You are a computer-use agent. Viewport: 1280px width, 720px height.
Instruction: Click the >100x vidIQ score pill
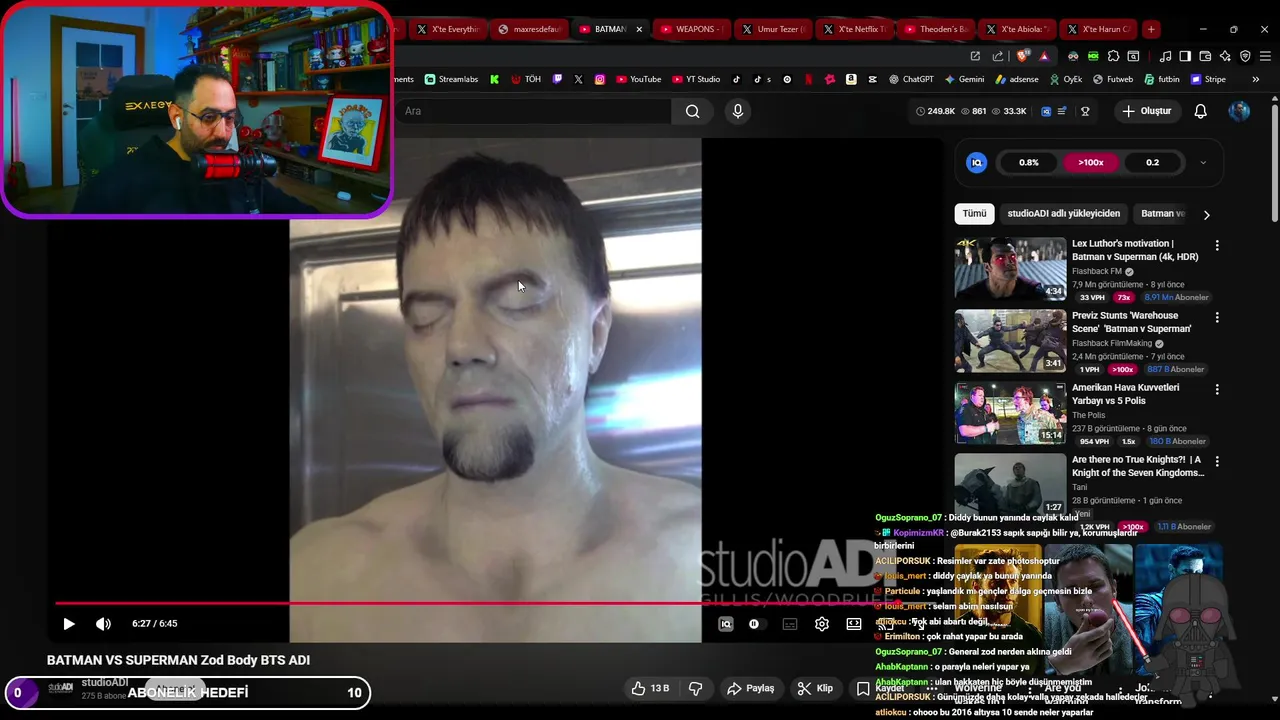coord(1090,162)
